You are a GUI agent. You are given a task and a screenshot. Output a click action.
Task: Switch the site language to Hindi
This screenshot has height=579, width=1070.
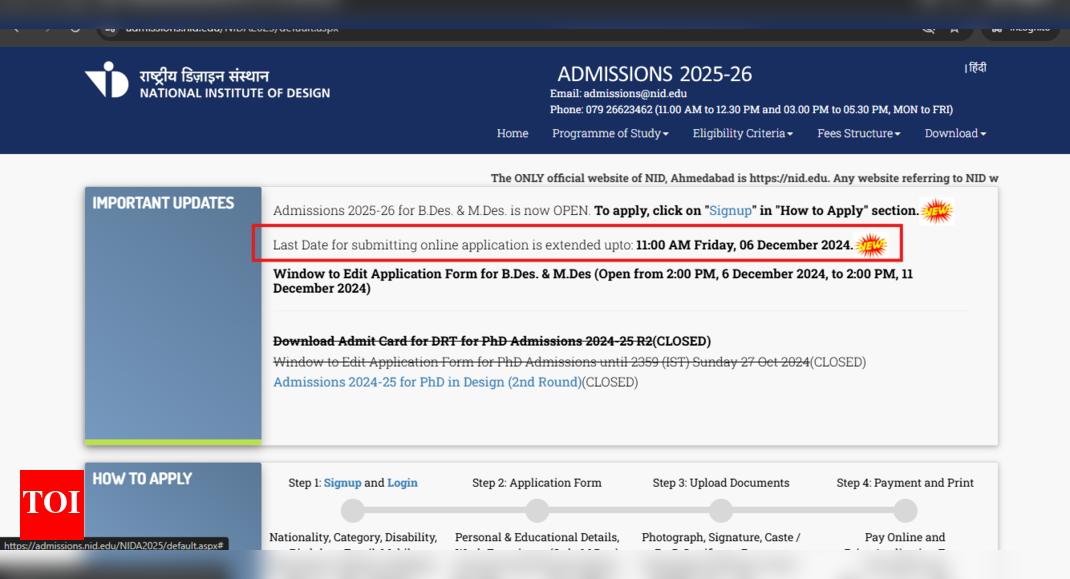point(977,67)
